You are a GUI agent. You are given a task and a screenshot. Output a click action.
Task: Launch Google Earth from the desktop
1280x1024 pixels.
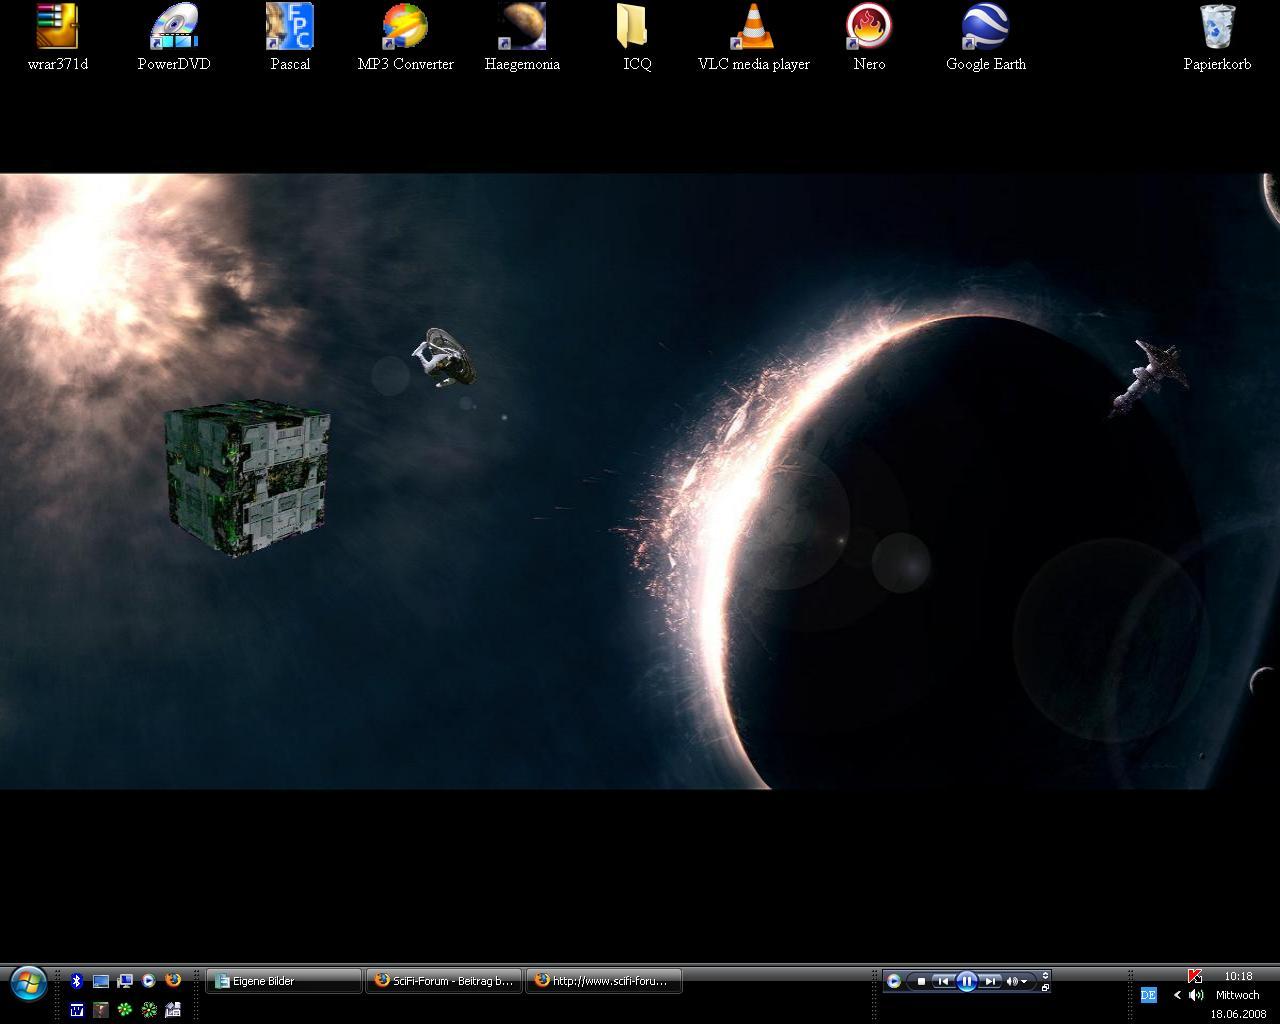985,28
